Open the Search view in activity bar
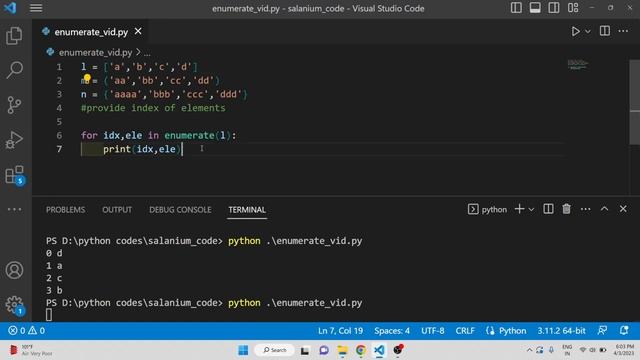 point(14,70)
